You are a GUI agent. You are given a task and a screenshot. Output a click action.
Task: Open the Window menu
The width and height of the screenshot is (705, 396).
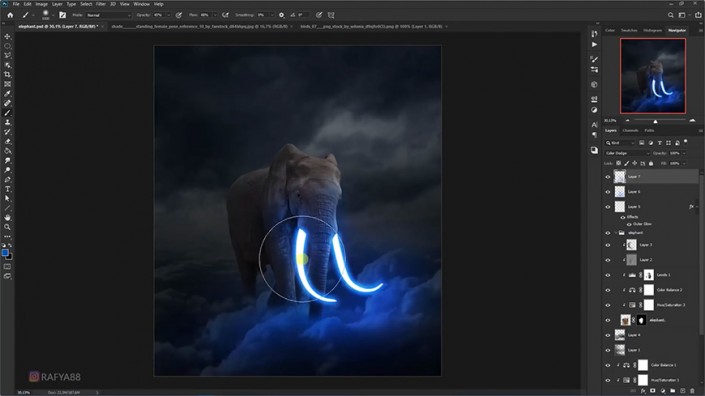(x=141, y=4)
